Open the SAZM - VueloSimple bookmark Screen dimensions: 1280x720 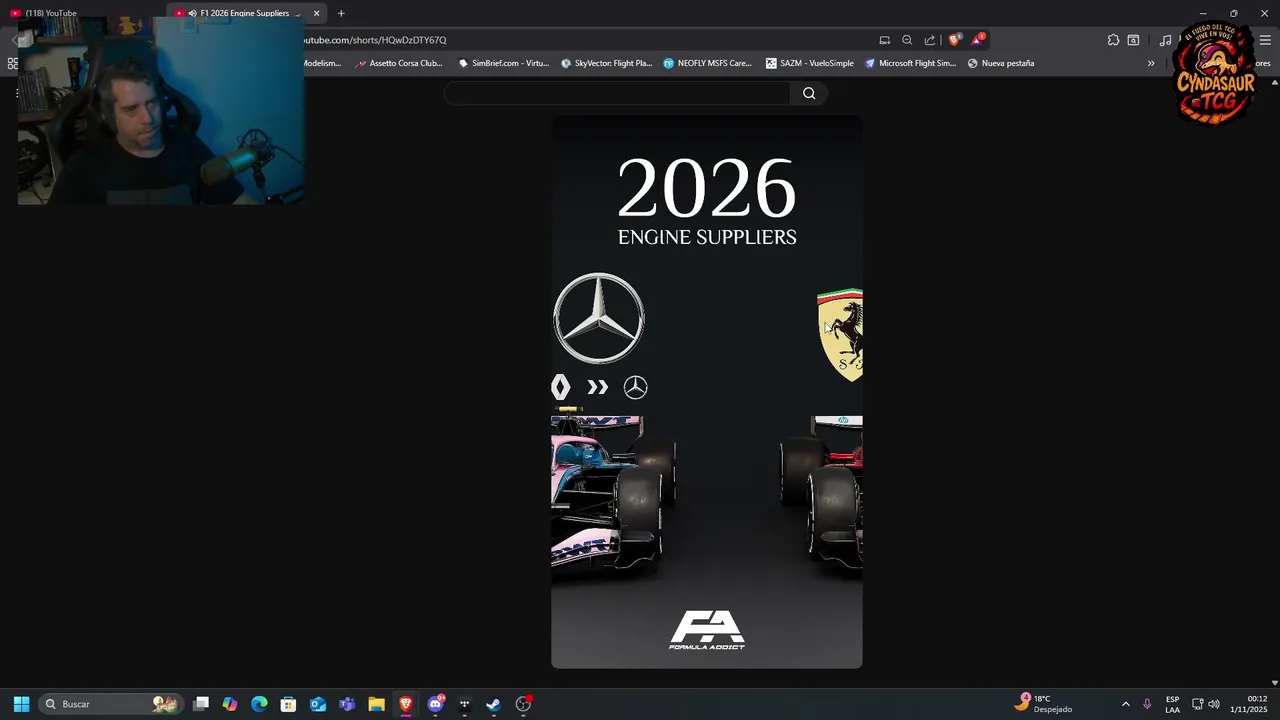[810, 63]
